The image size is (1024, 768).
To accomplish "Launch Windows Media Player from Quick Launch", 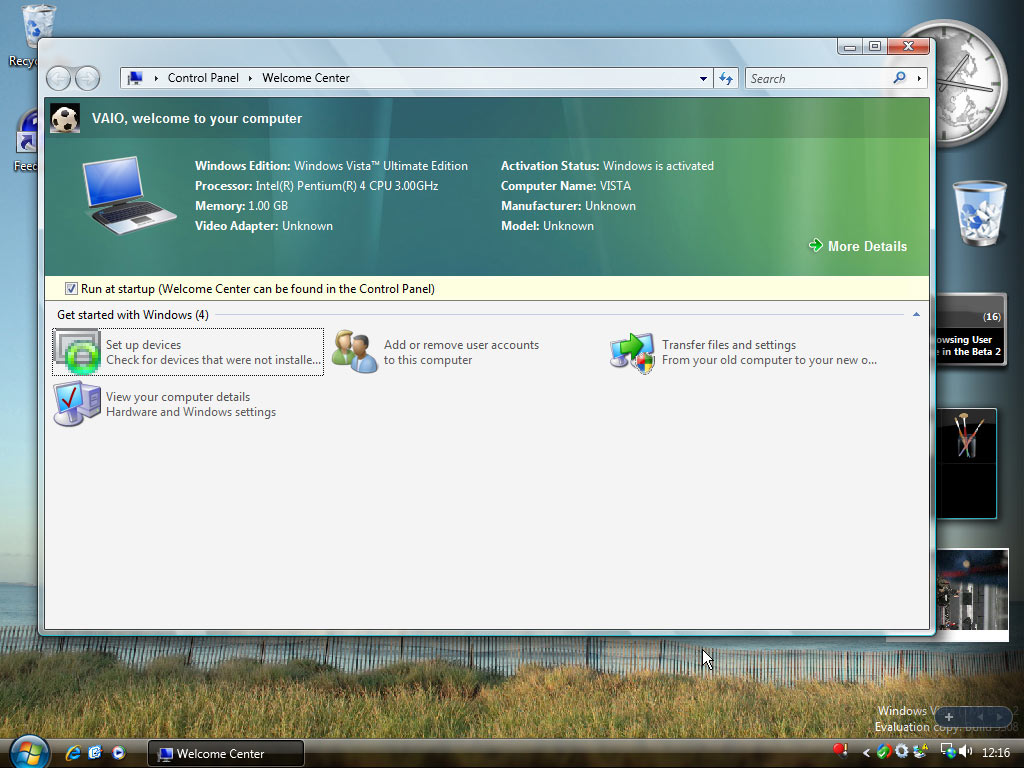I will 118,753.
